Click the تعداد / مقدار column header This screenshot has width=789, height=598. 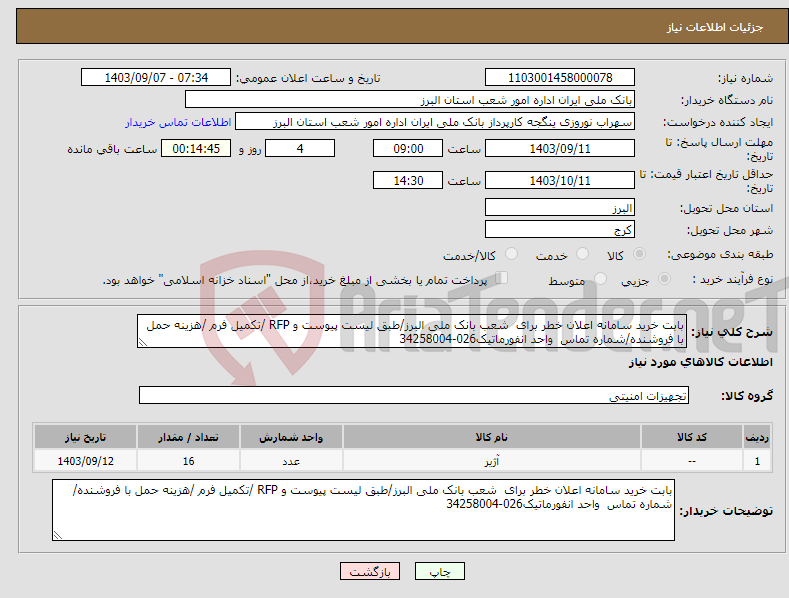[x=188, y=437]
